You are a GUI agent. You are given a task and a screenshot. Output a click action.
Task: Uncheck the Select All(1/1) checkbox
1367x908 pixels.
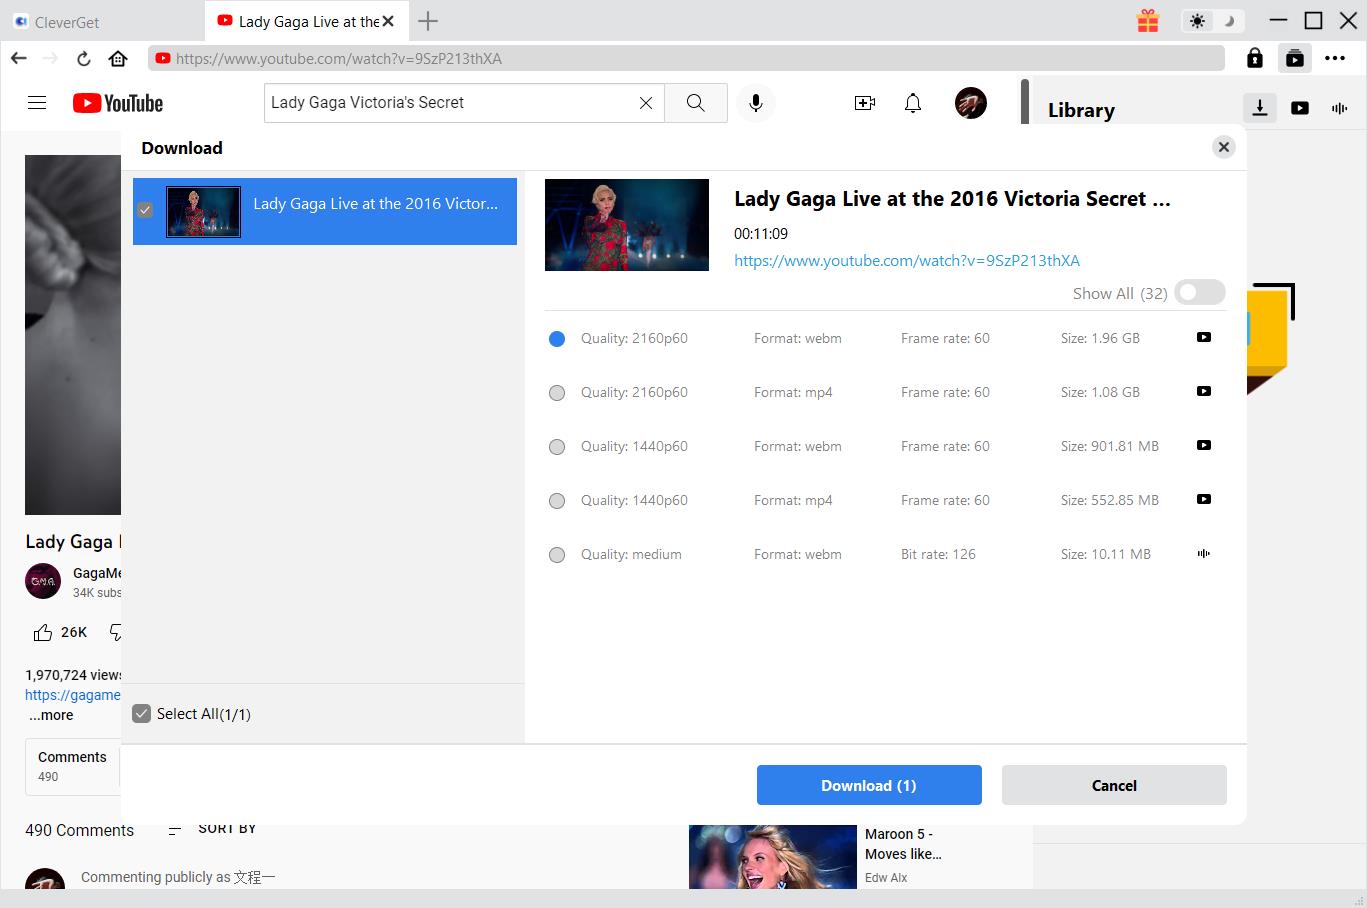[x=142, y=714]
